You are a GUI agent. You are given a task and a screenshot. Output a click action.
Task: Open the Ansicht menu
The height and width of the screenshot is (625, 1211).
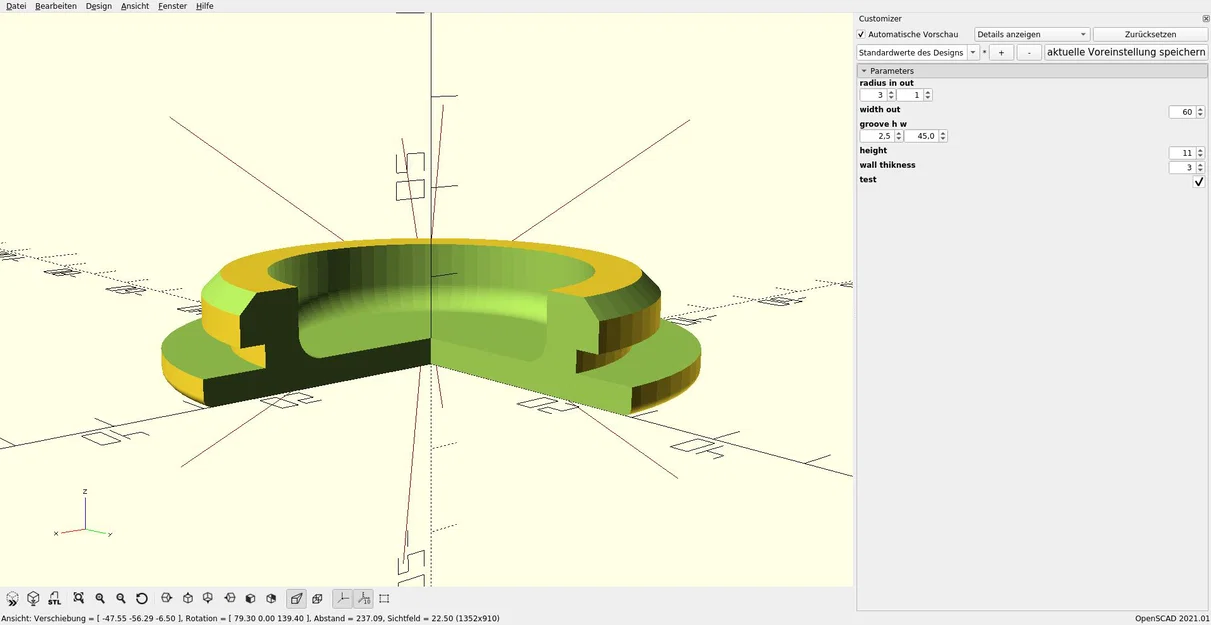(135, 6)
